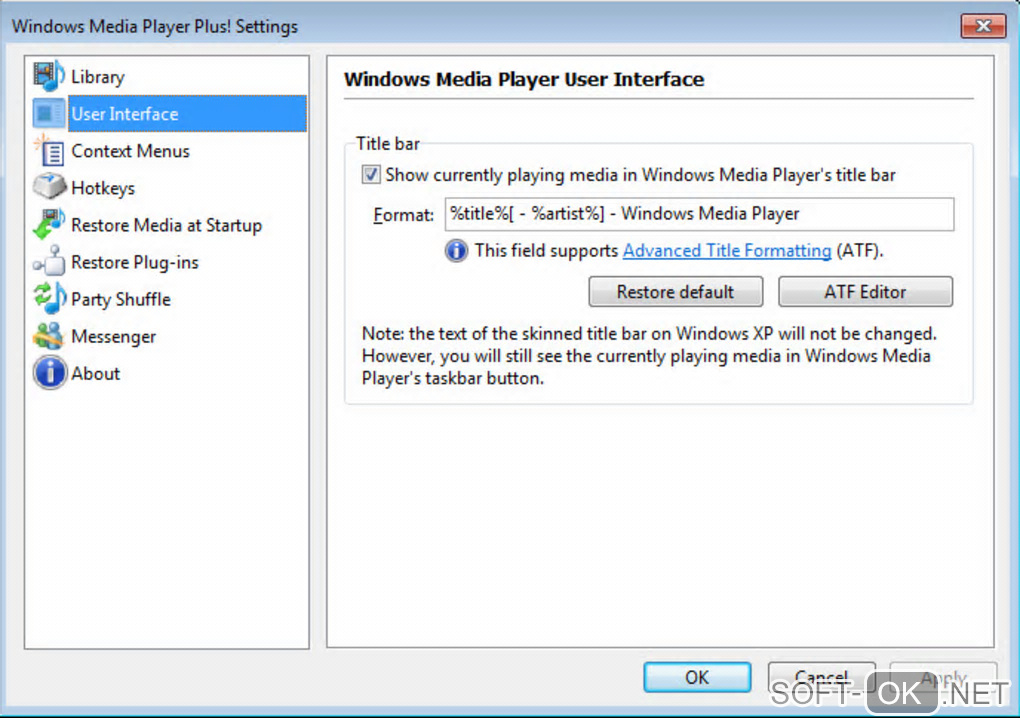This screenshot has width=1020, height=718.
Task: Open the Library settings page
Action: coord(98,77)
